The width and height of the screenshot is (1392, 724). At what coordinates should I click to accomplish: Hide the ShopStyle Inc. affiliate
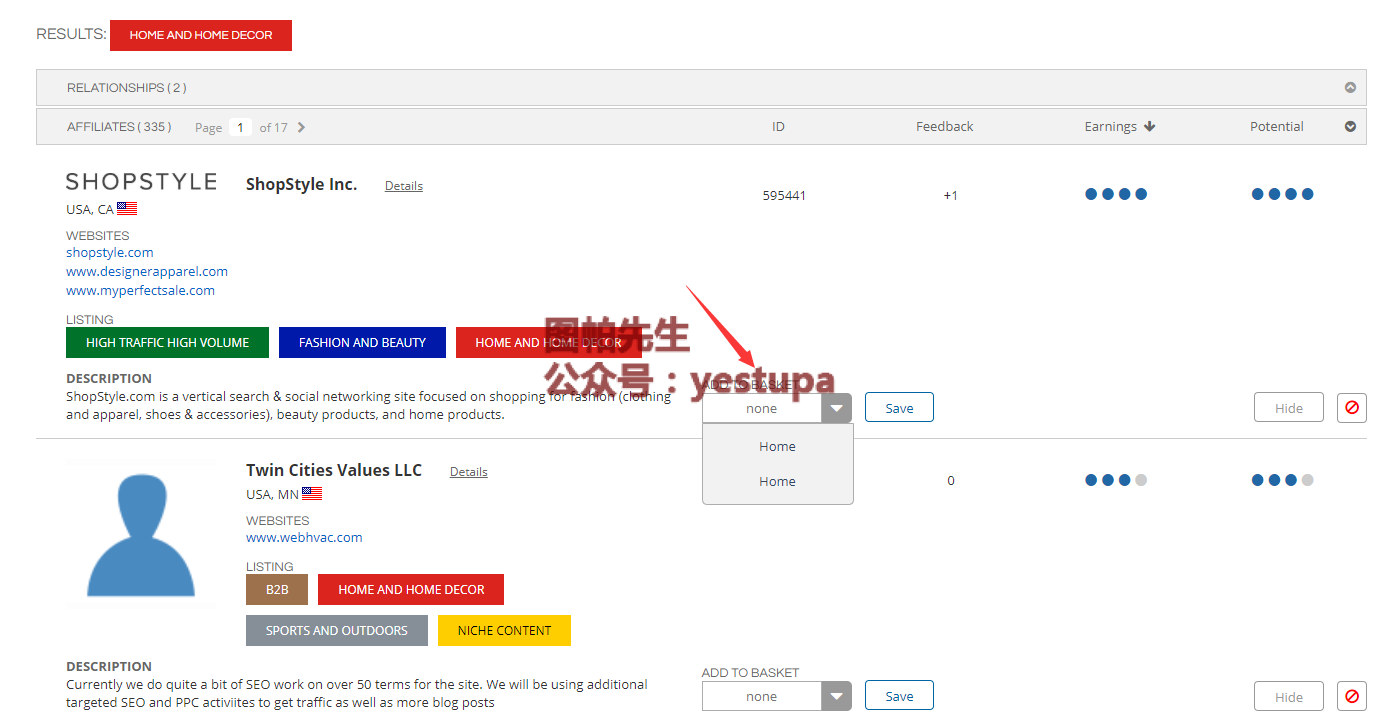(x=1289, y=408)
